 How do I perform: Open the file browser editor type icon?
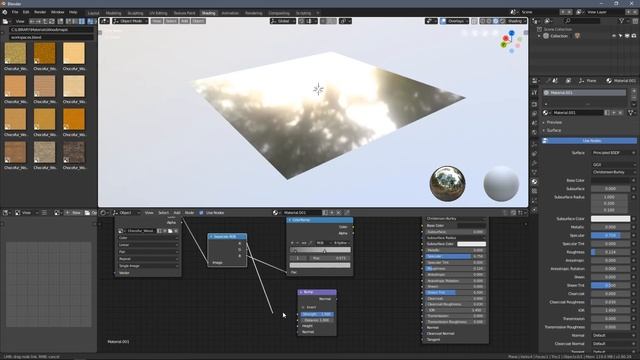click(x=6, y=21)
